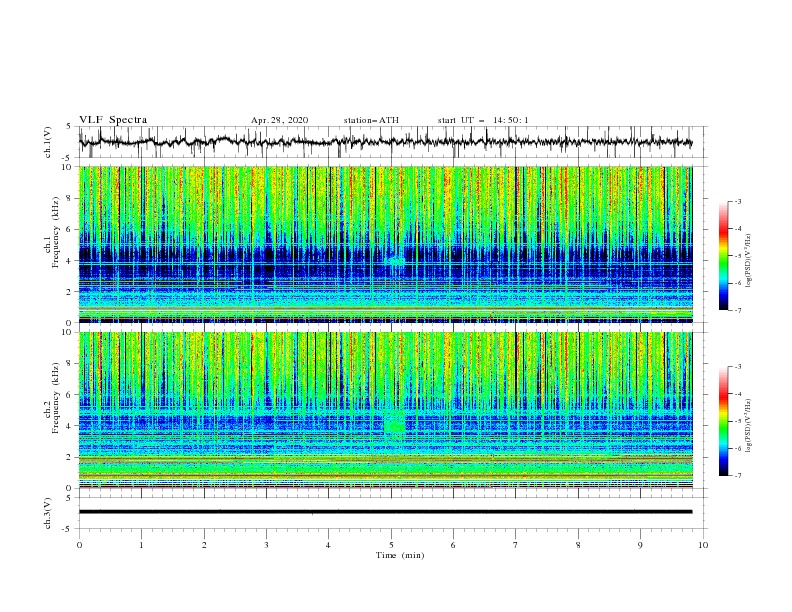Click the ch.1 "Frequency (kHz)" axis label

[x=56, y=233]
